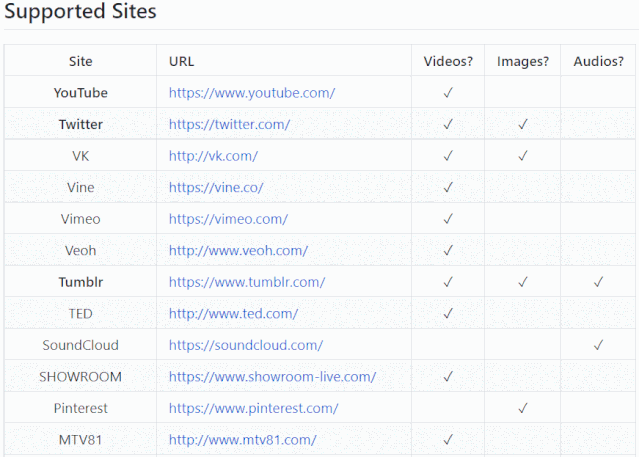Visit the showroom-live.com link

272,377
